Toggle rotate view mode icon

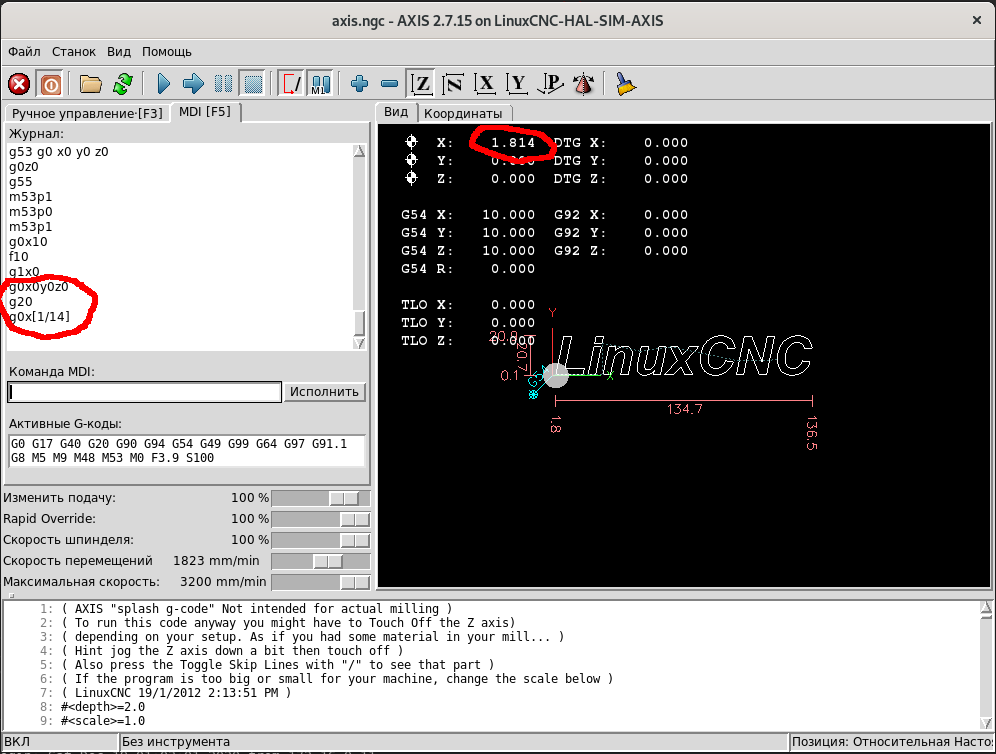pos(583,84)
